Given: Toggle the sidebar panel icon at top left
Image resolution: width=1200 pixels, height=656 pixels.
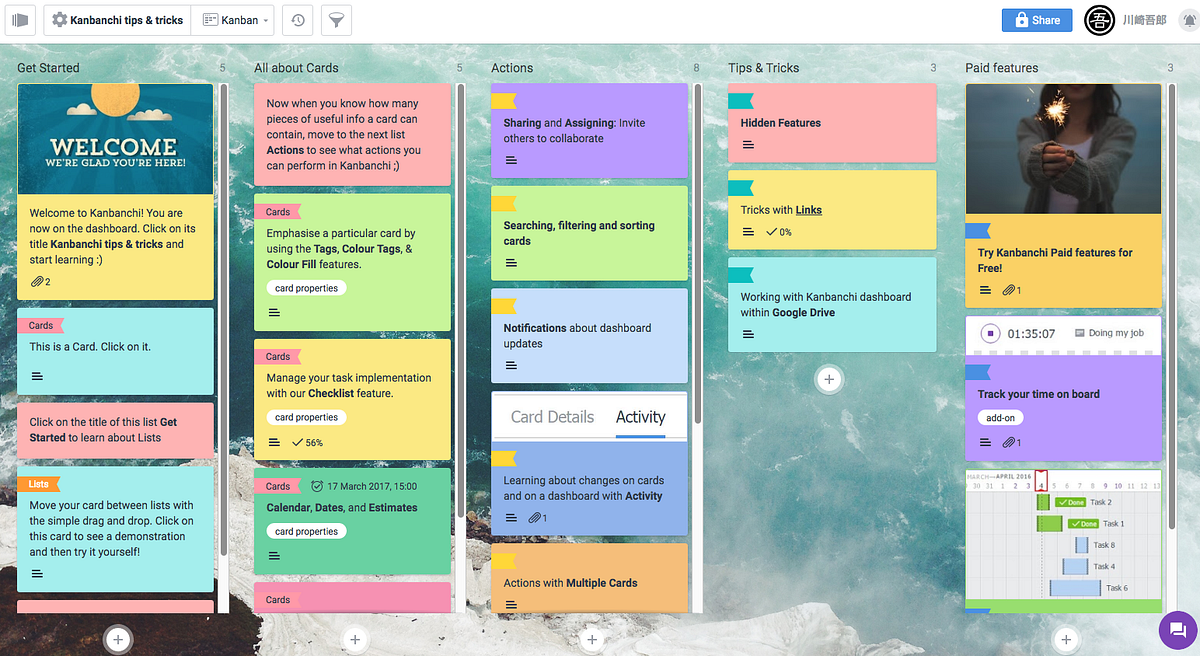Looking at the screenshot, I should click(x=20, y=20).
